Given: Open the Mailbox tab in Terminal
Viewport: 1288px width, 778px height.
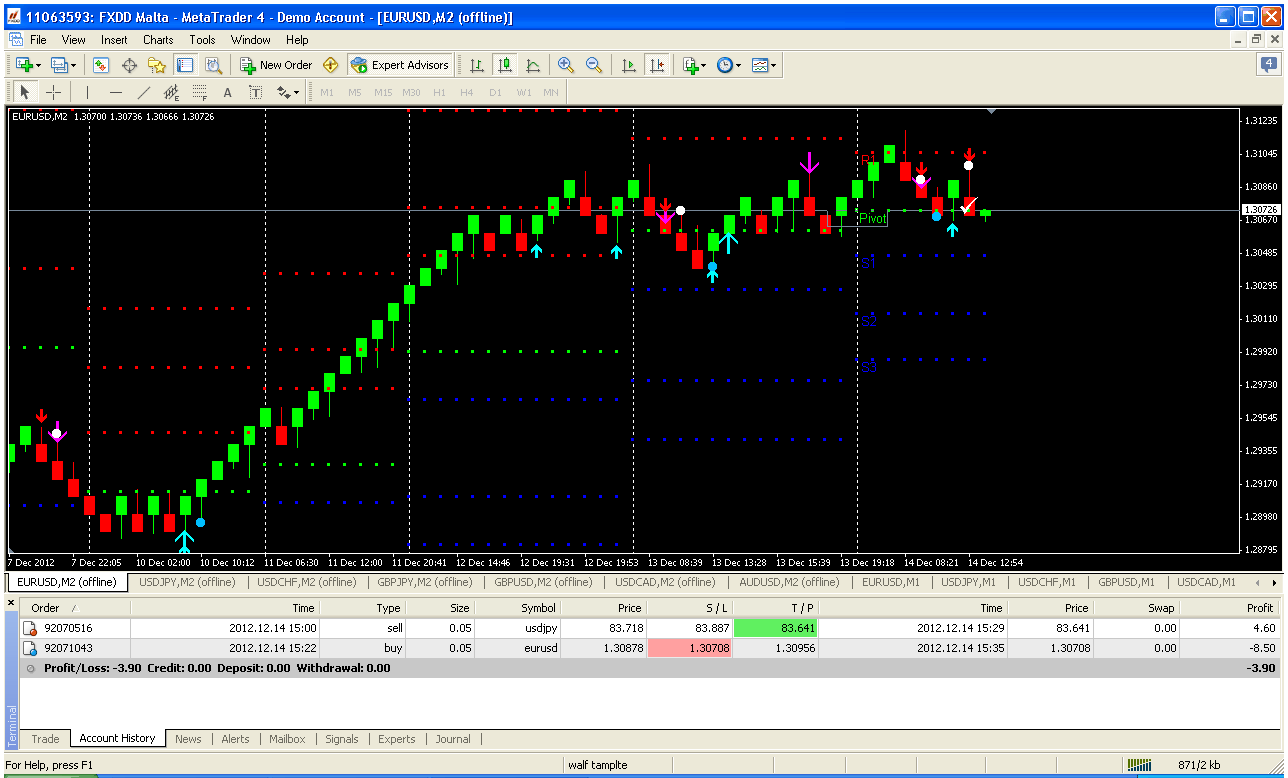Looking at the screenshot, I should coord(287,739).
